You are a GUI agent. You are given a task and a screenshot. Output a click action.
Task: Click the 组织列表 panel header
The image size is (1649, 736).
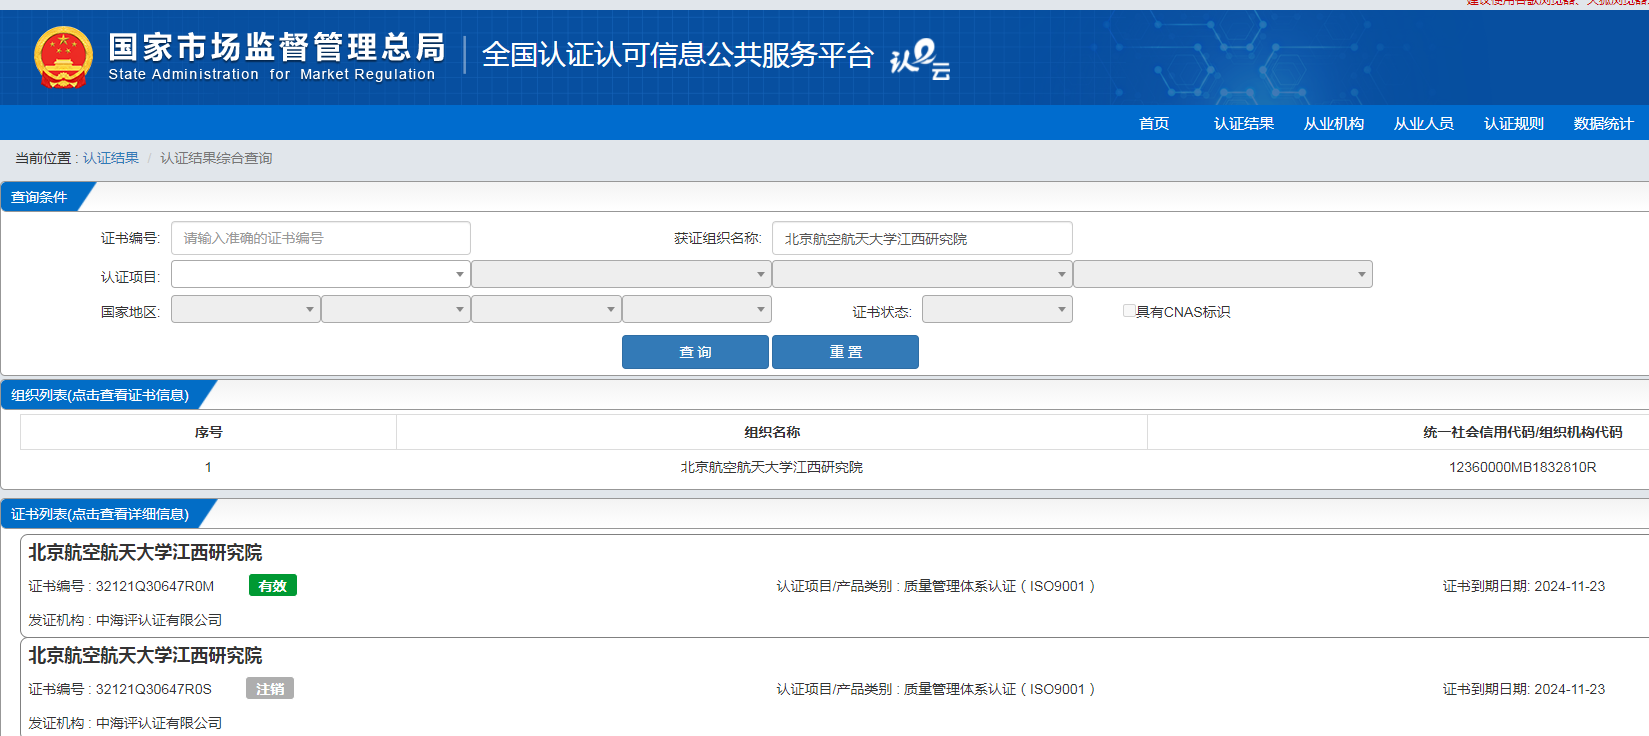100,395
